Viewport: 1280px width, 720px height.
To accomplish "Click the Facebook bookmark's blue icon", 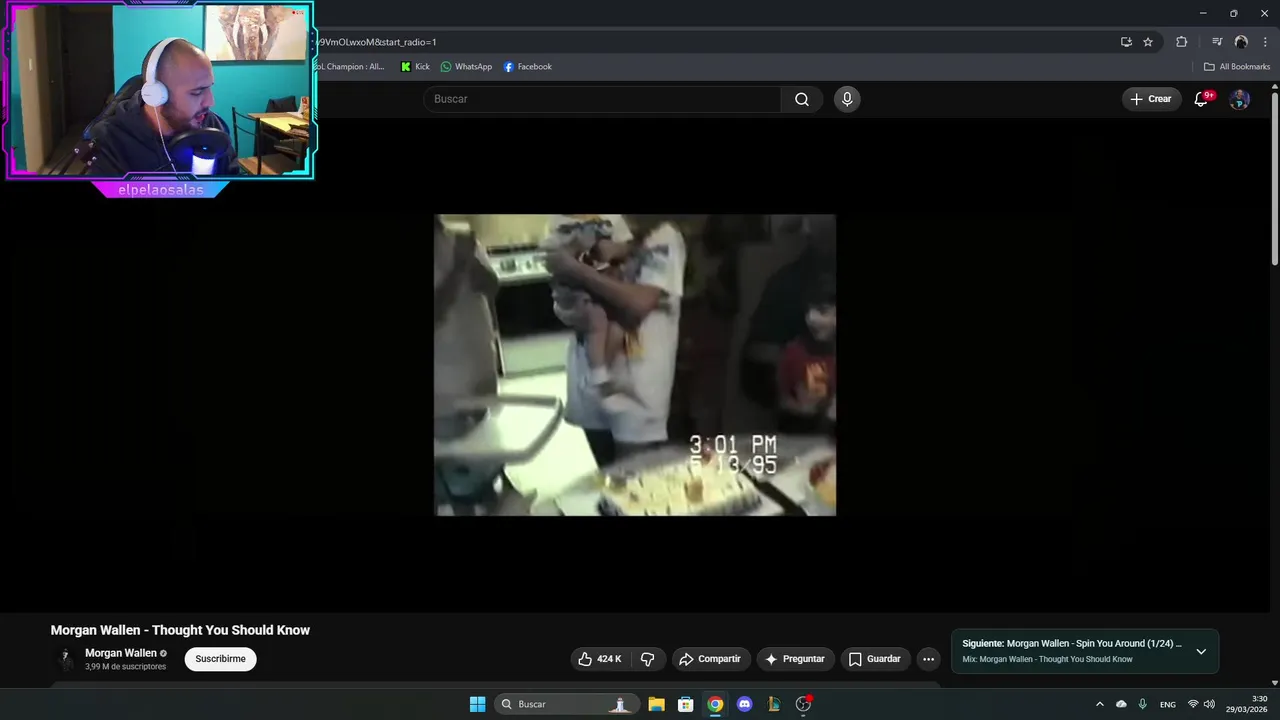I will 509,67.
